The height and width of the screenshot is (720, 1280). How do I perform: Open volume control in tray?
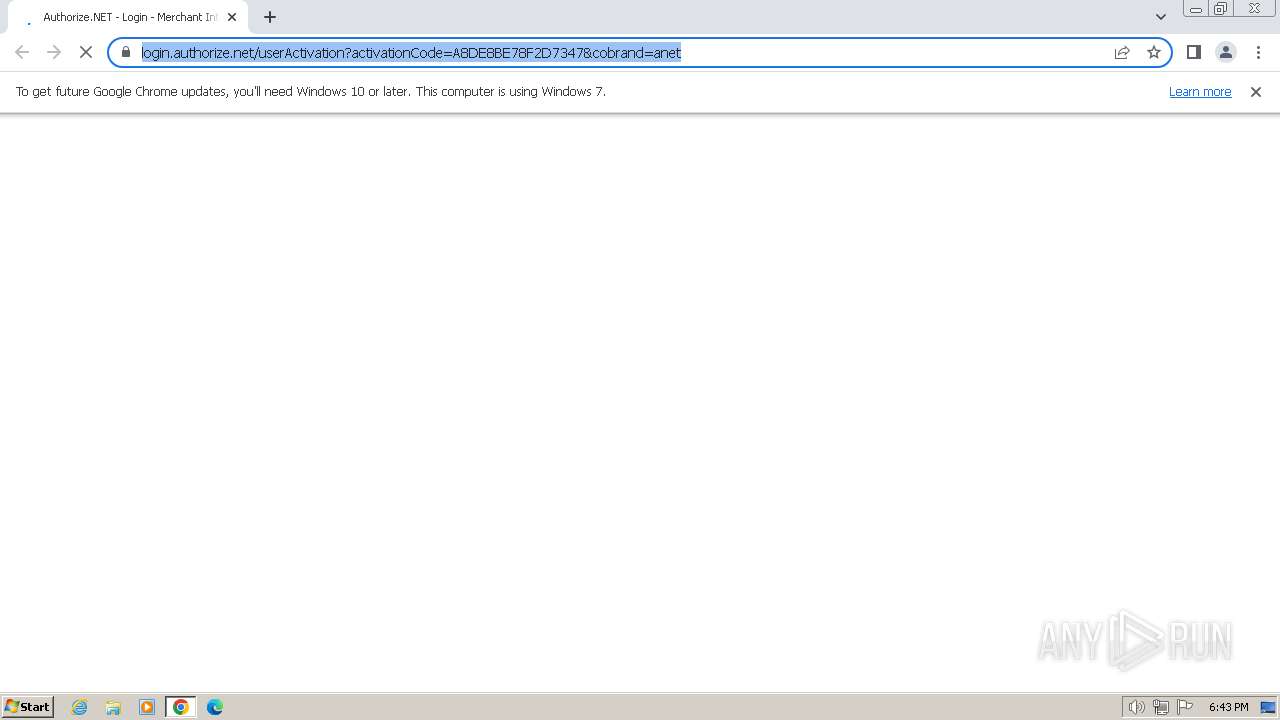tap(1137, 707)
